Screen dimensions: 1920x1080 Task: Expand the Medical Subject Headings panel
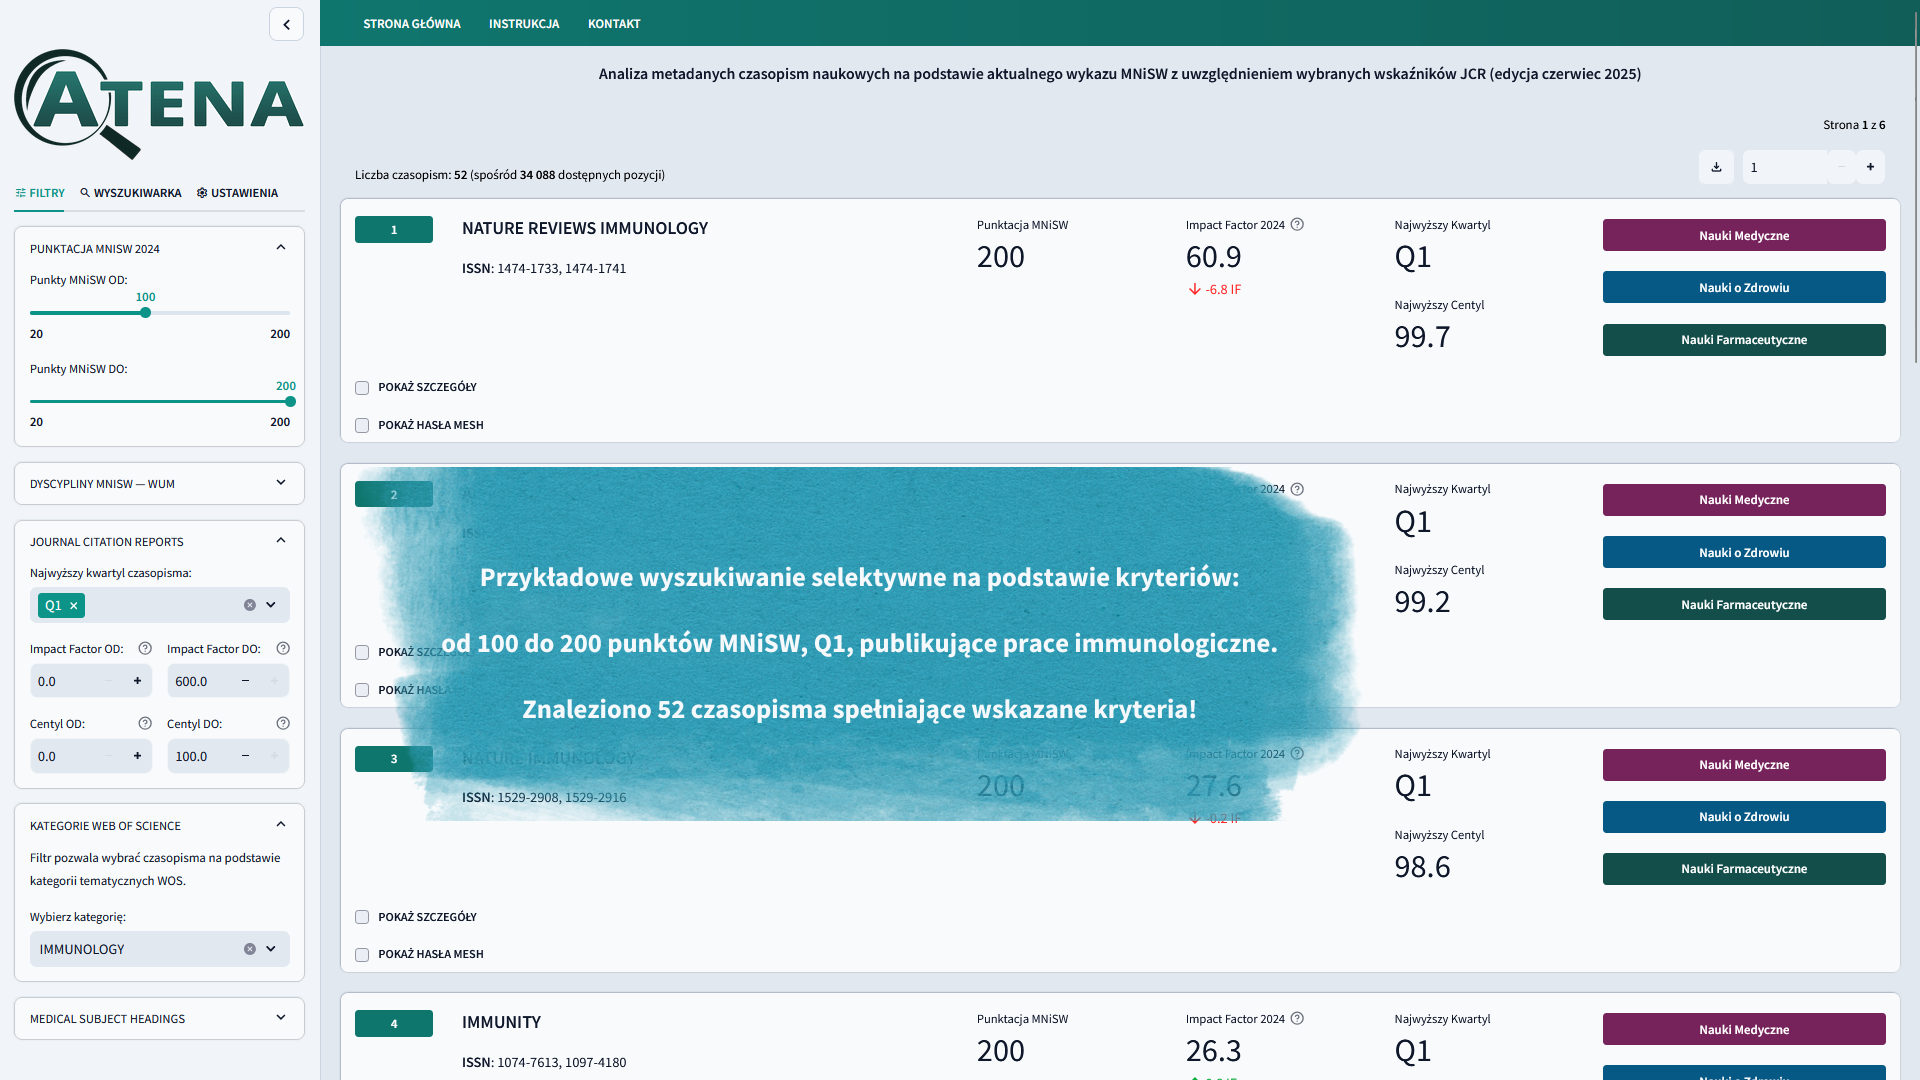pos(281,1018)
